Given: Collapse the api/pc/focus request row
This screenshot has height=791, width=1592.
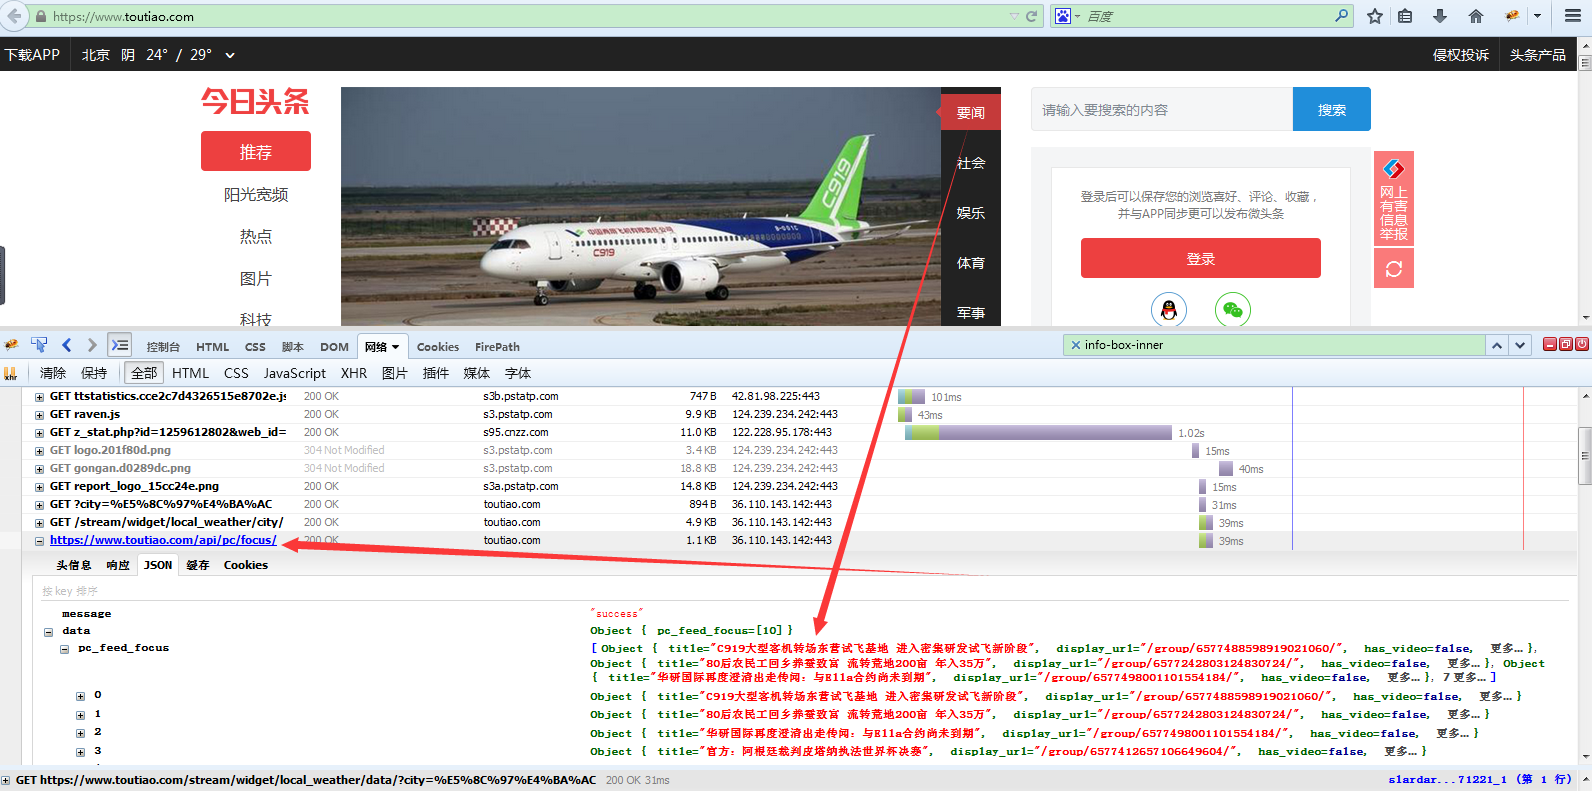Looking at the screenshot, I should point(39,541).
